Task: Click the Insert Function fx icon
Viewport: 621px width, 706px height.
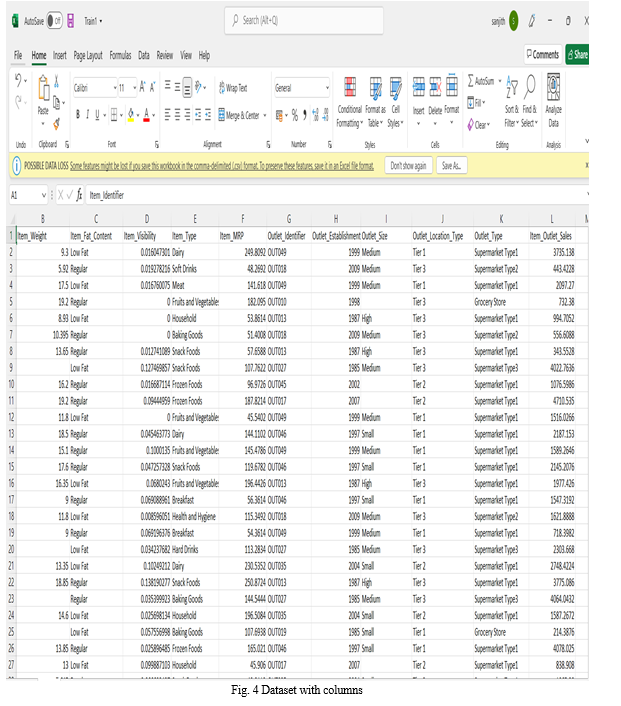Action: [x=79, y=195]
